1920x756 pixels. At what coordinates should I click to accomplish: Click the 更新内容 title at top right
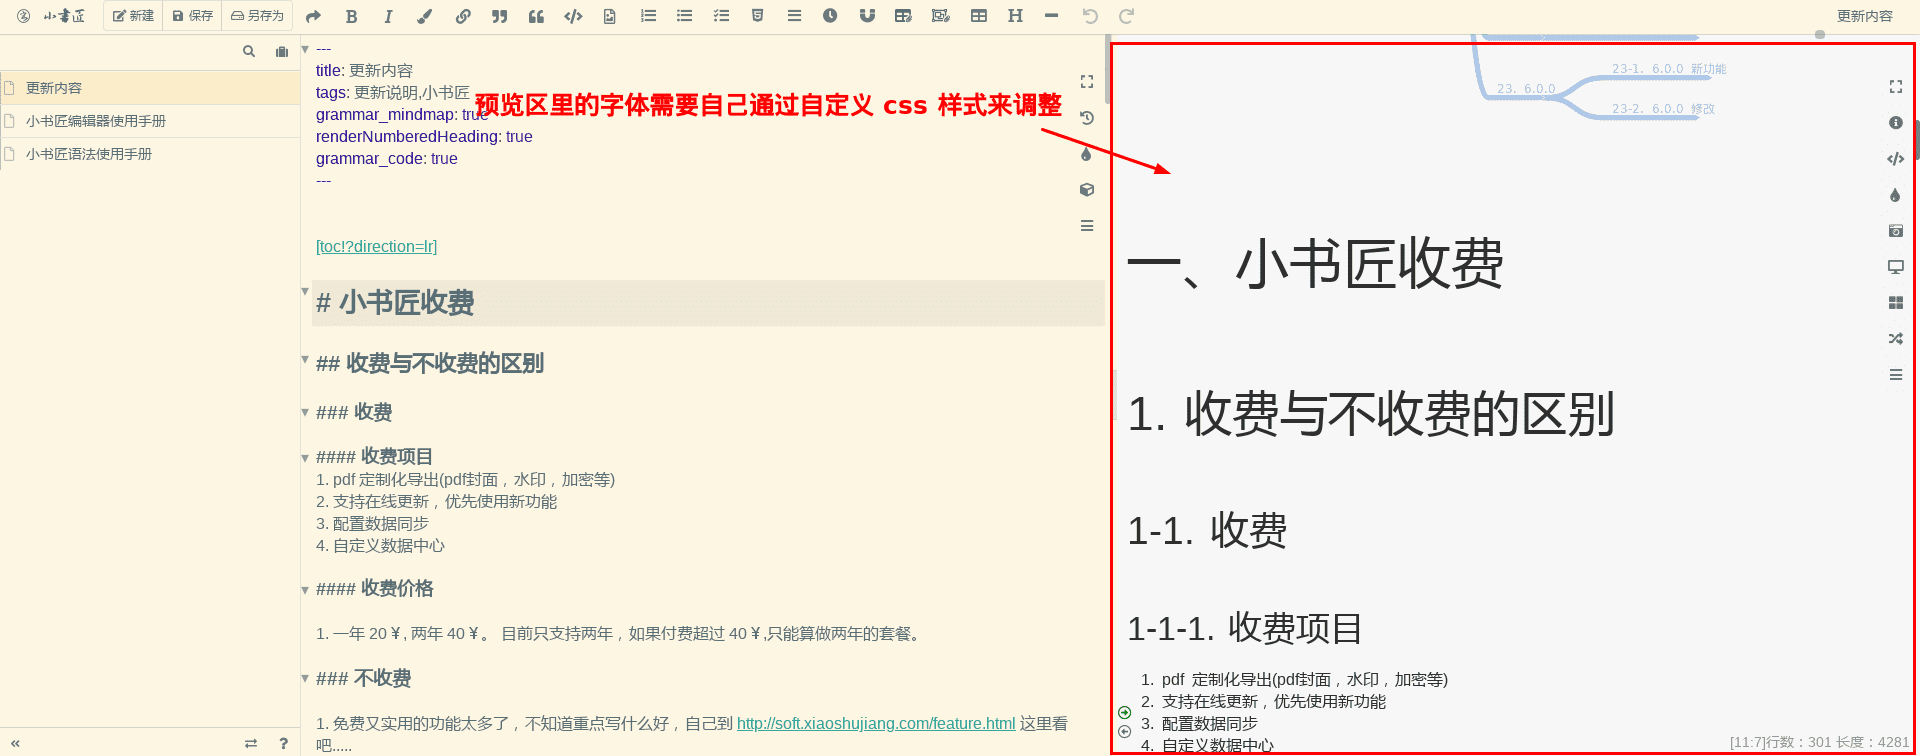pos(1865,16)
